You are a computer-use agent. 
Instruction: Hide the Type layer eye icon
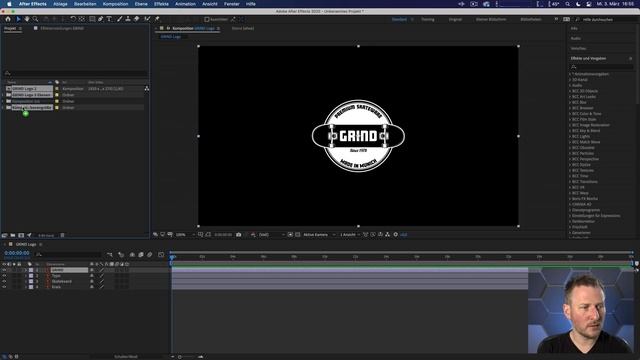point(4,276)
